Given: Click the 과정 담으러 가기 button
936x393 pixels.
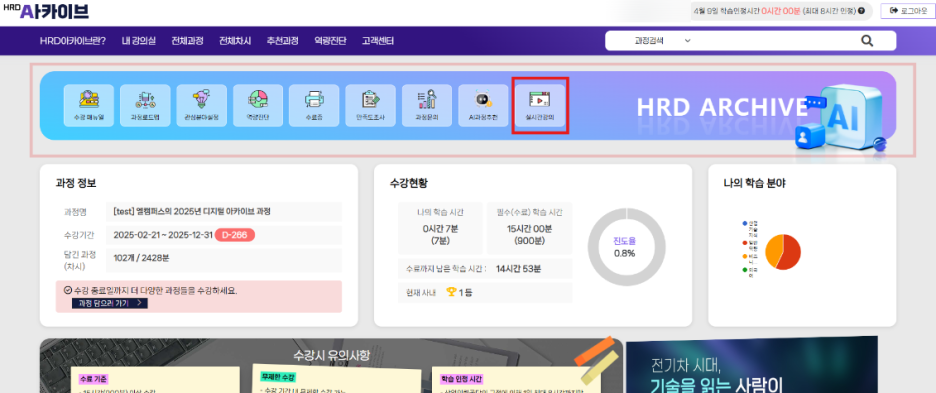Looking at the screenshot, I should [110, 303].
